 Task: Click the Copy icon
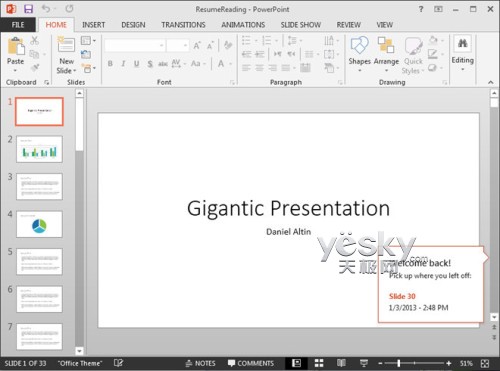point(34,54)
